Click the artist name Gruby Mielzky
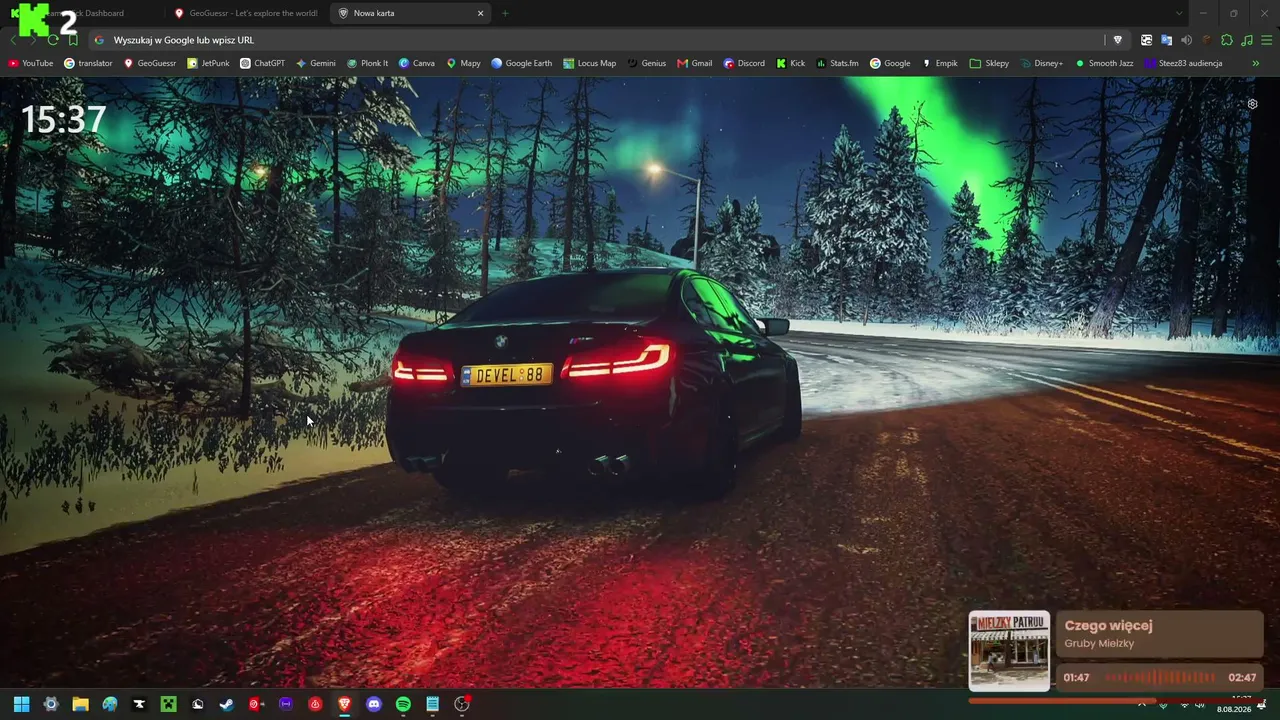Screen dimensions: 1280x720 [1099, 644]
